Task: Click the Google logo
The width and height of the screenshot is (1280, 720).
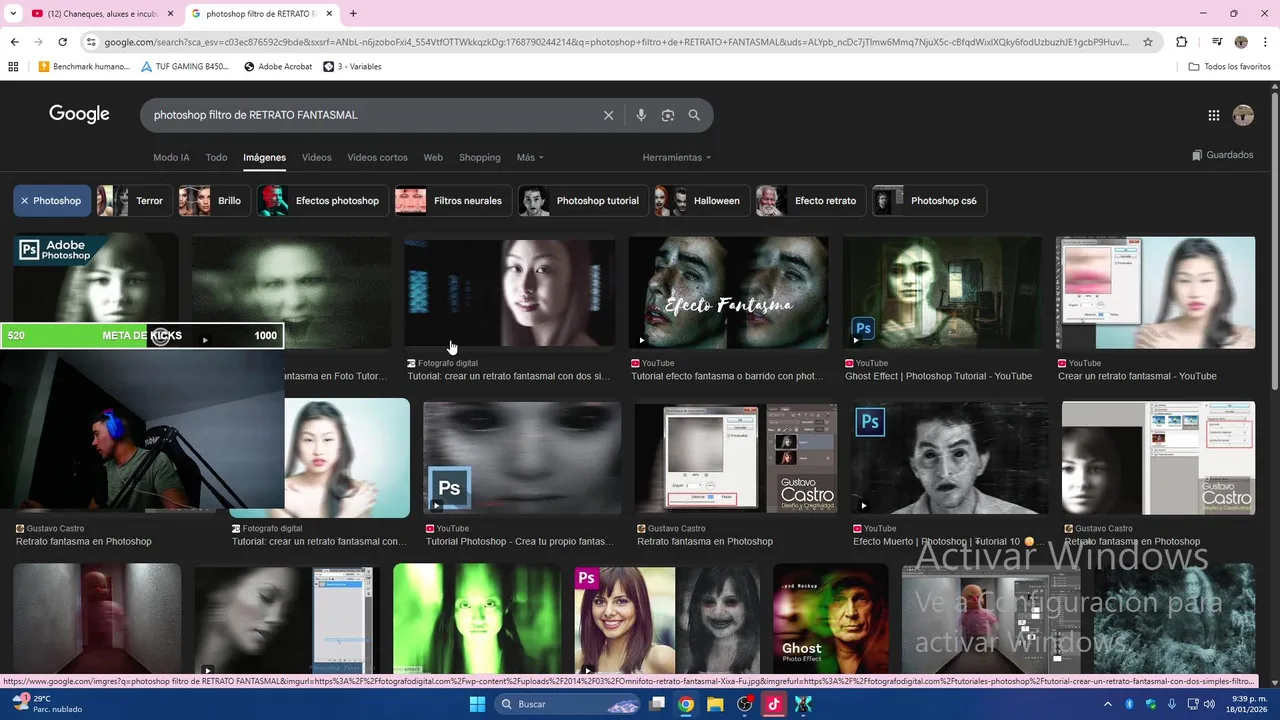Action: tap(79, 114)
